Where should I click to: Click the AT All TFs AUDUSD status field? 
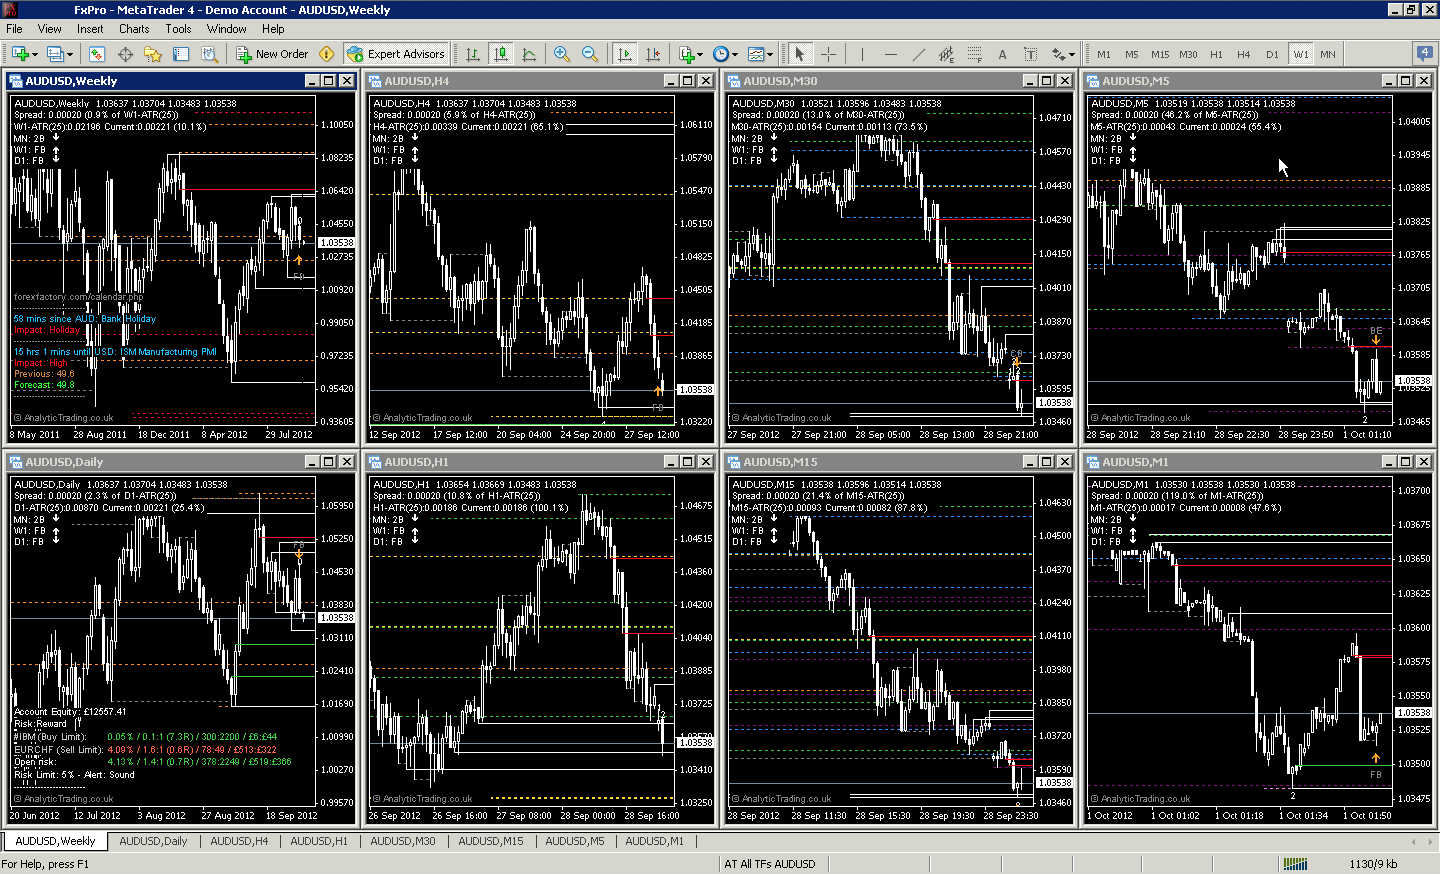point(770,862)
